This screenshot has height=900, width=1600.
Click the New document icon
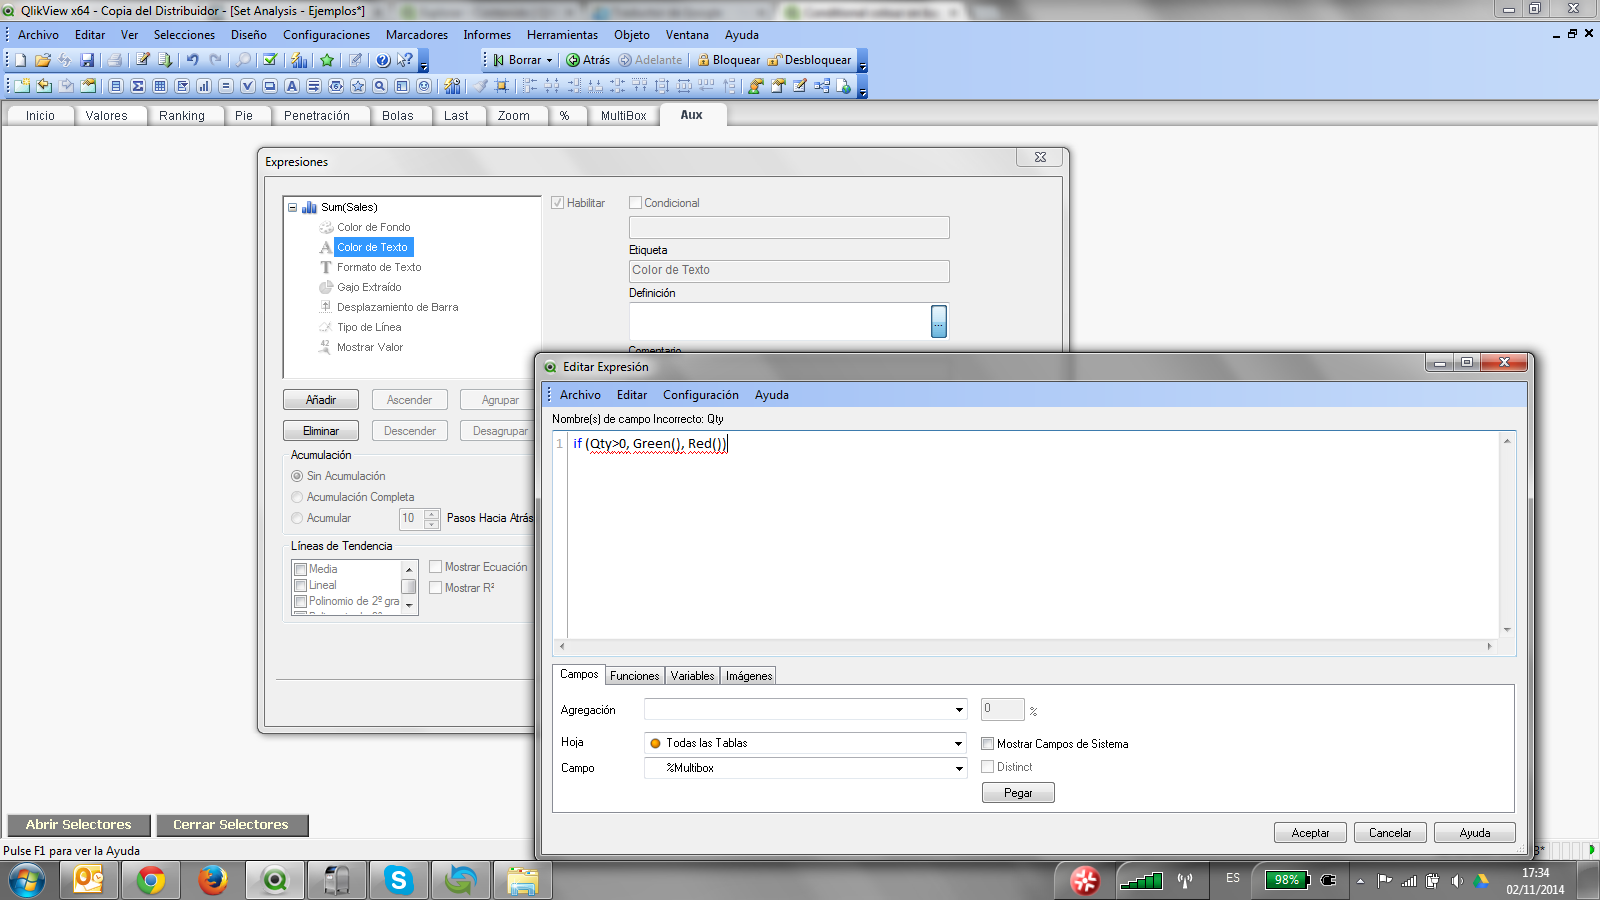point(21,60)
